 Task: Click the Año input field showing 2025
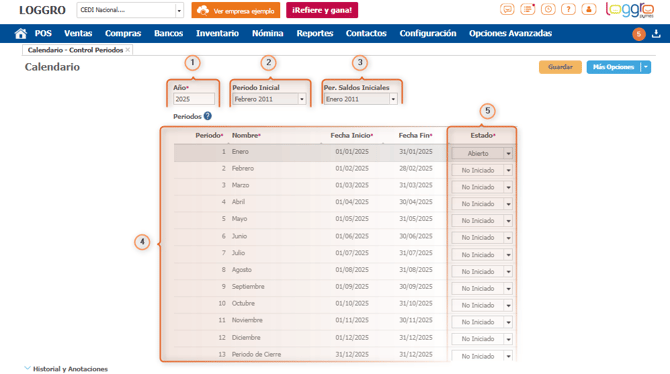(194, 99)
